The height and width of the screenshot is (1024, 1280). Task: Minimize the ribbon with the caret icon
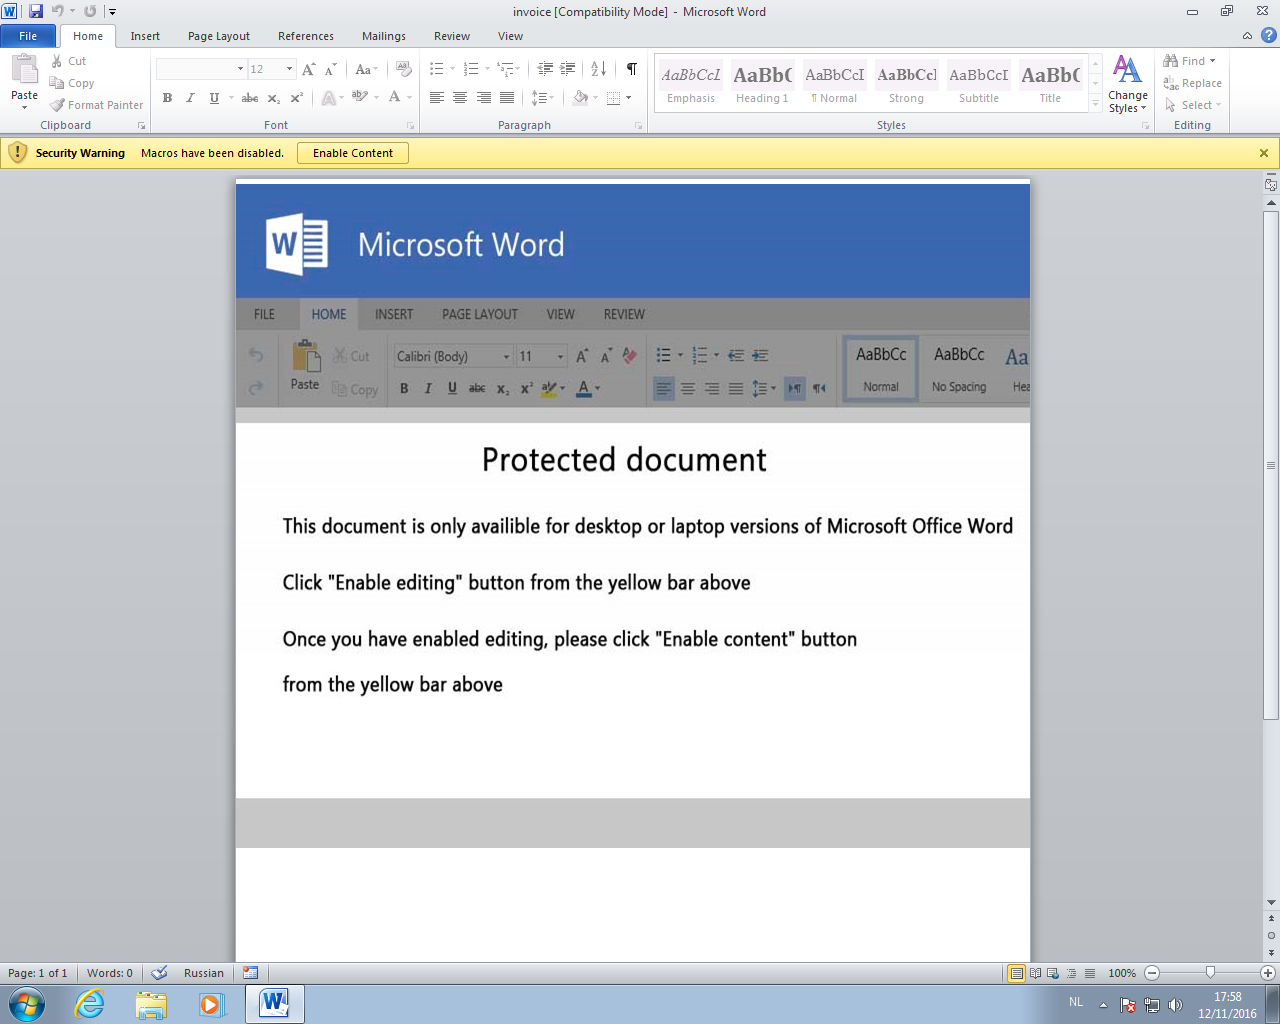click(x=1247, y=36)
